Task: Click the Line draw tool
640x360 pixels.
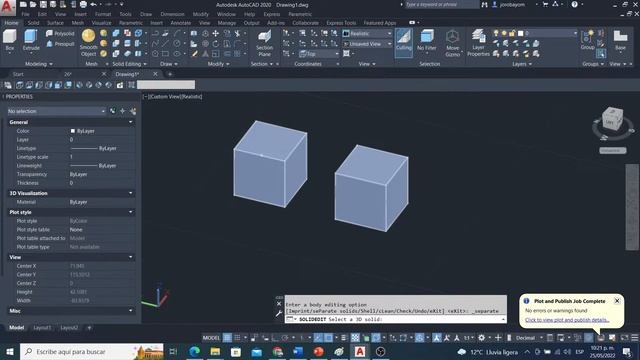Action: [x=165, y=44]
